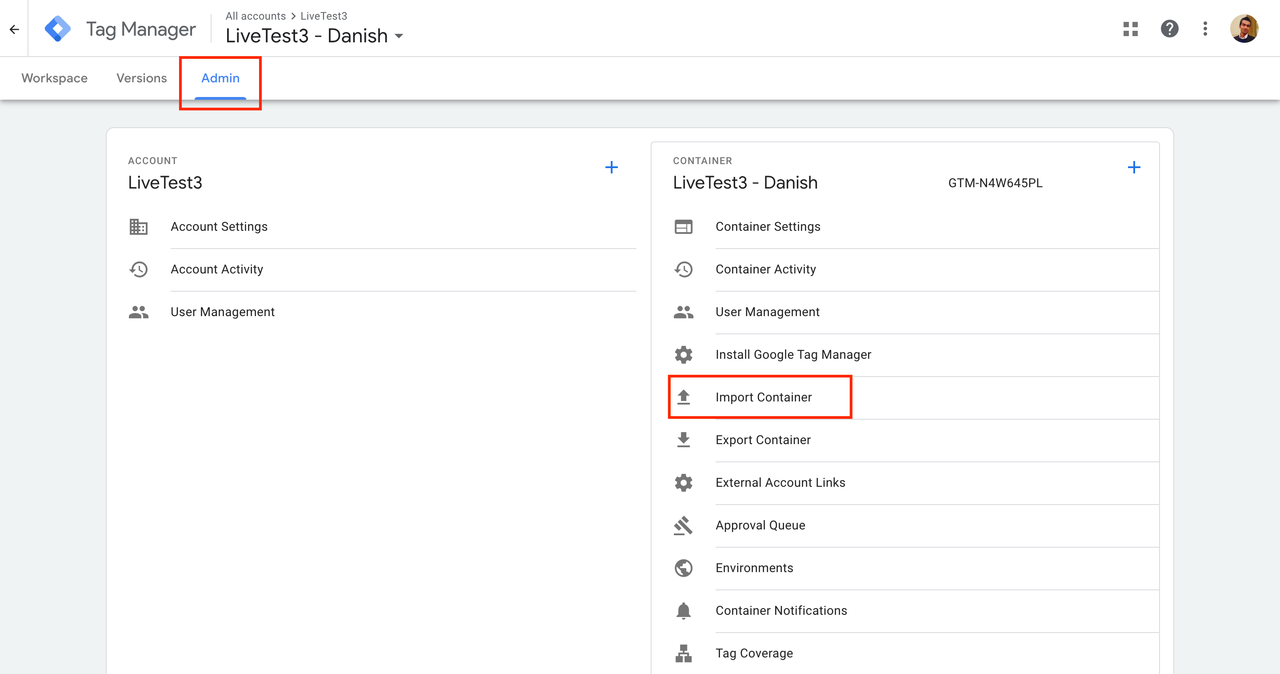Click the Tag Coverage sitemap icon

(x=684, y=653)
